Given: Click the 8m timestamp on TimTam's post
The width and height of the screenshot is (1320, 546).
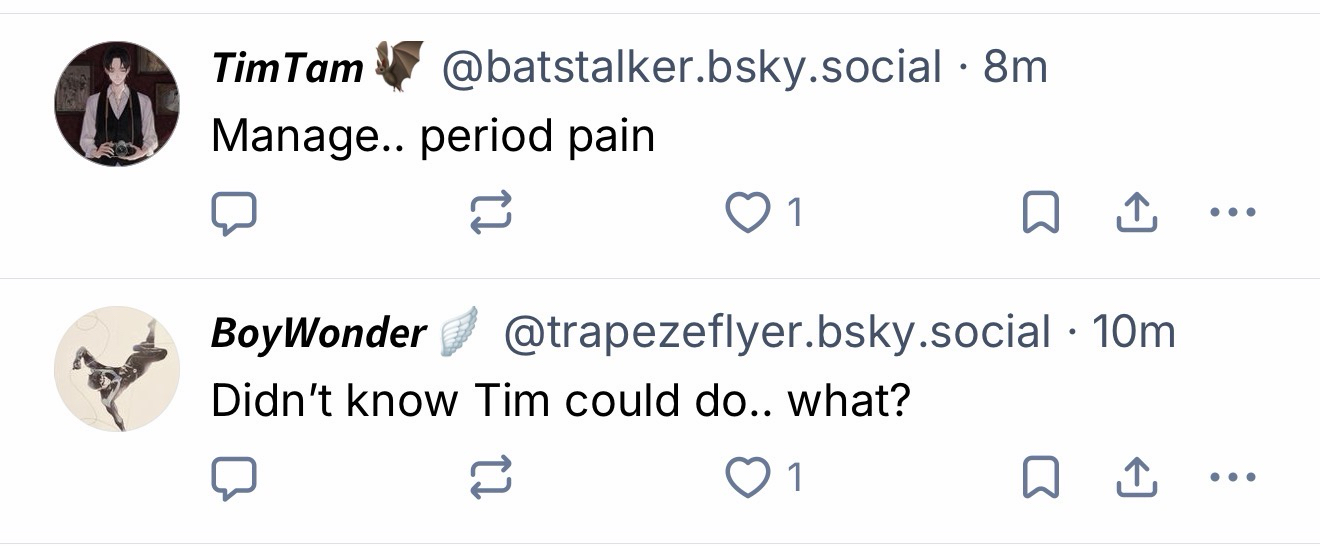Looking at the screenshot, I should pyautogui.click(x=1016, y=69).
